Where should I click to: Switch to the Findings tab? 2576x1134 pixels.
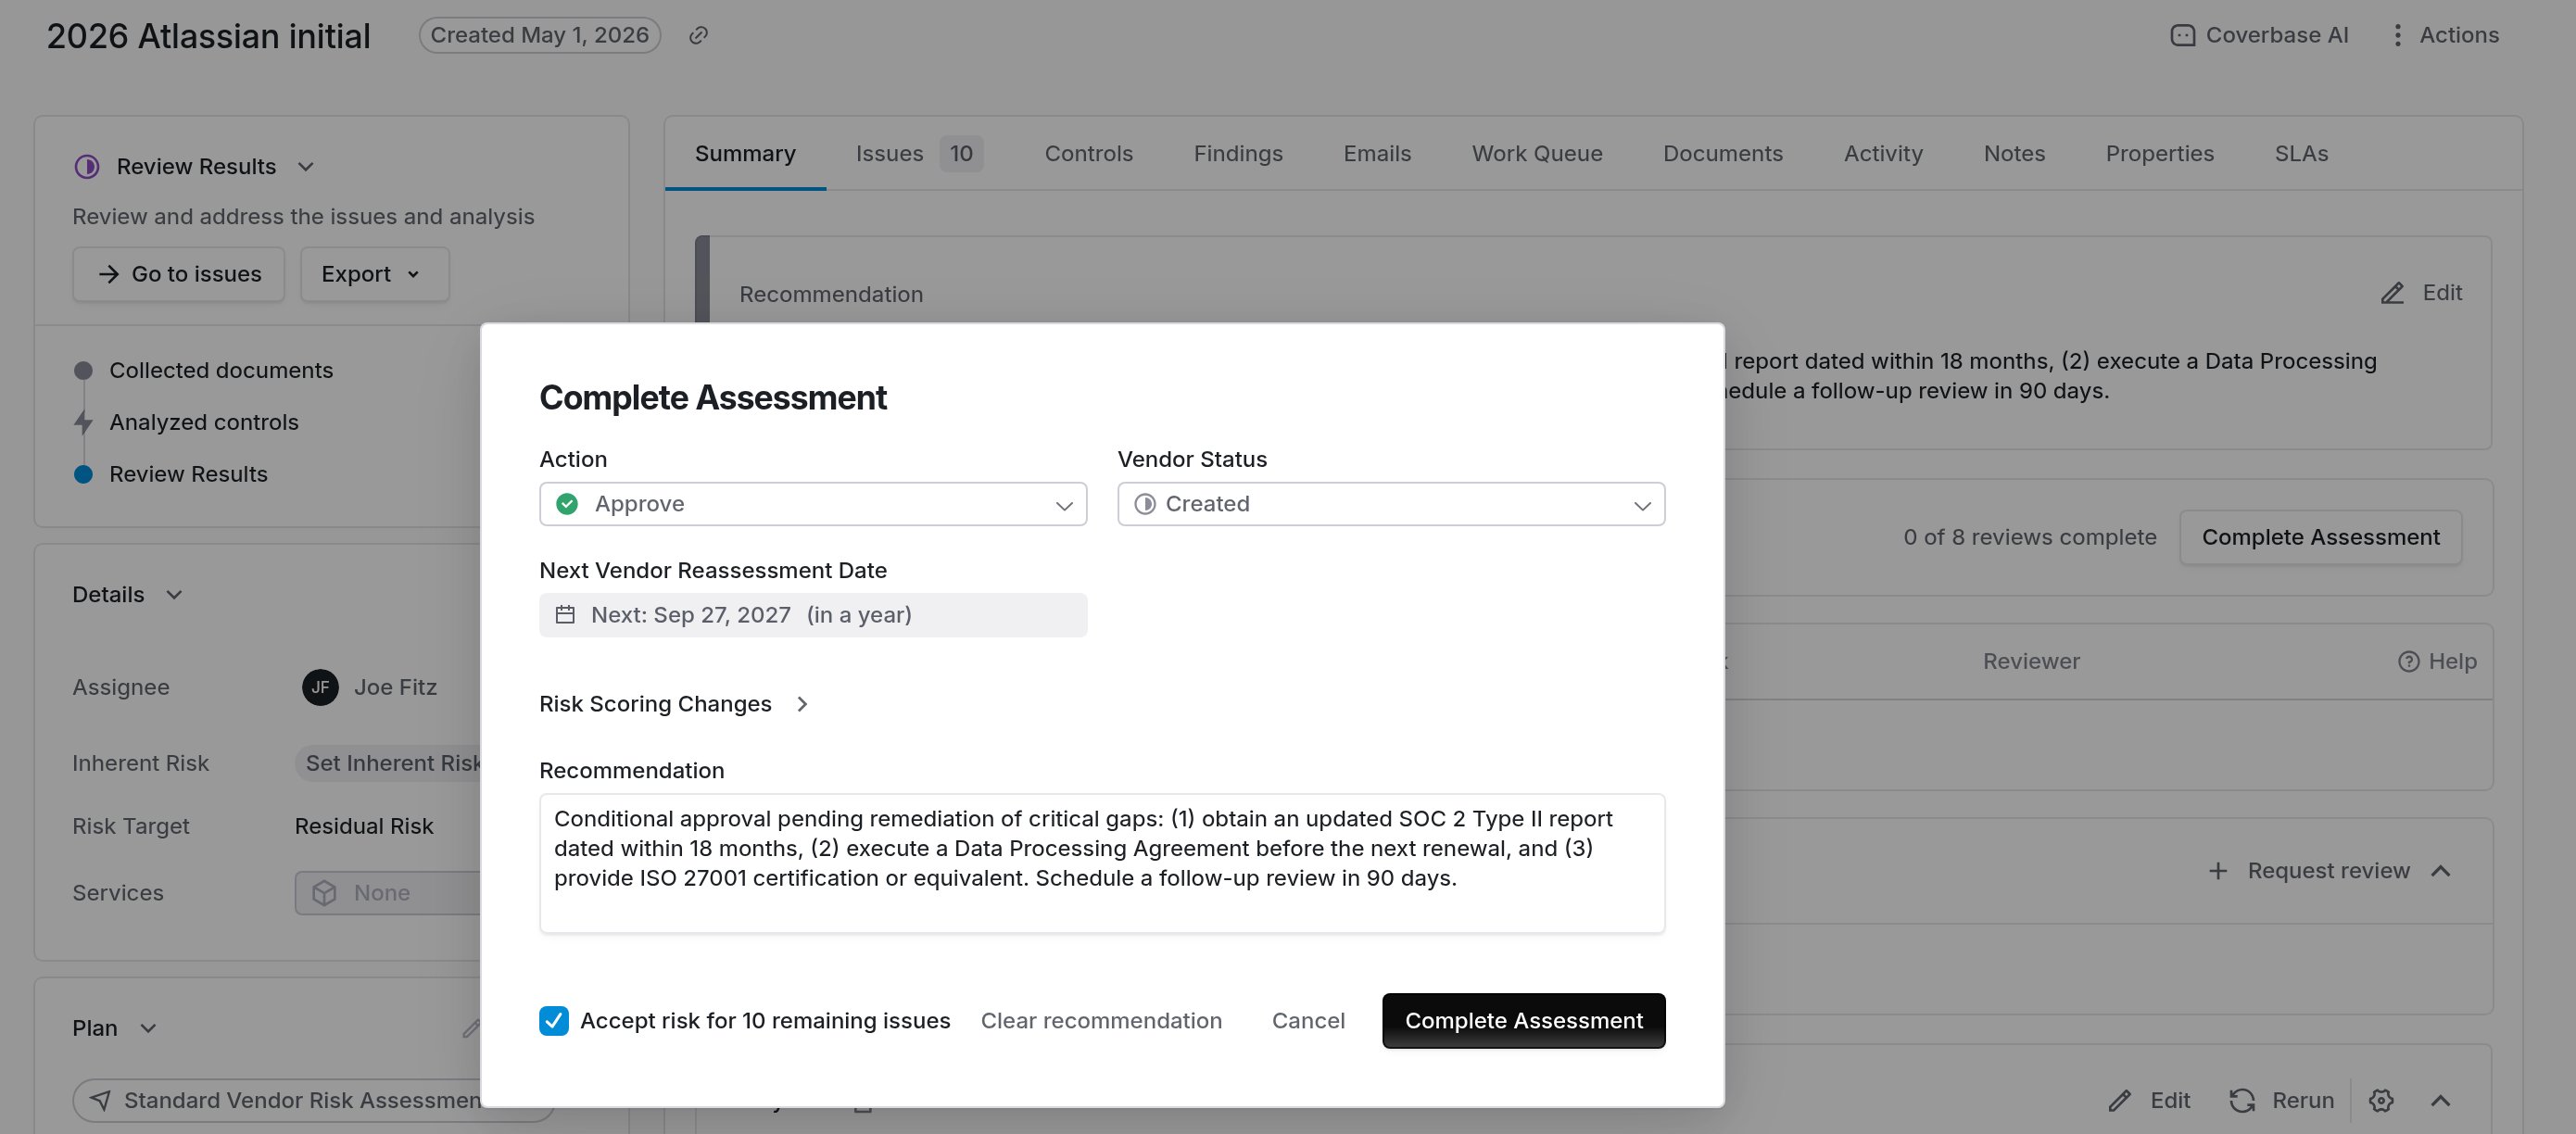point(1237,154)
